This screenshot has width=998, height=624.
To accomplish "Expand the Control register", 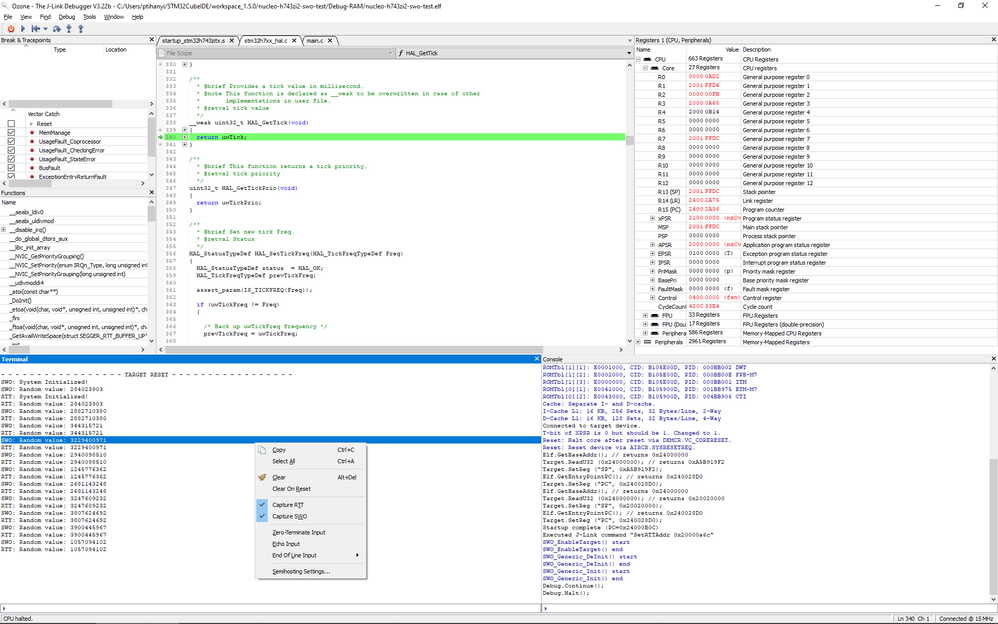I will [652, 298].
